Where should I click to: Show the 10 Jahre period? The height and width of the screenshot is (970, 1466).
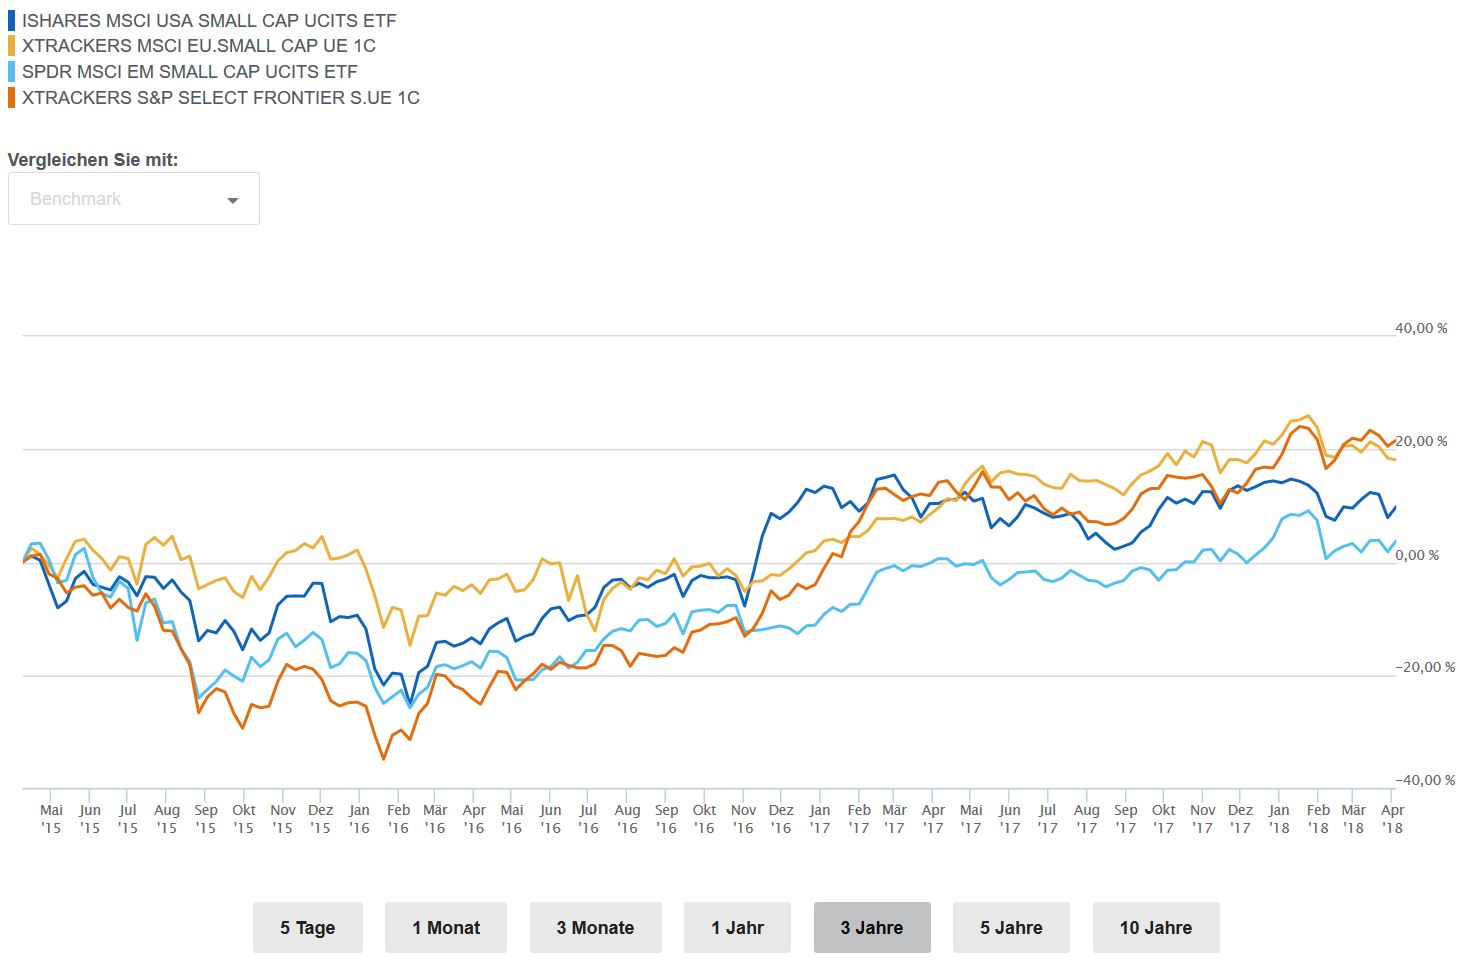point(1156,928)
